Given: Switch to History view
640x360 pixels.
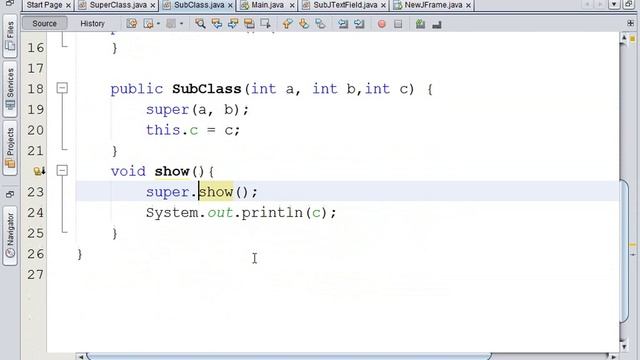Looking at the screenshot, I should coord(92,24).
